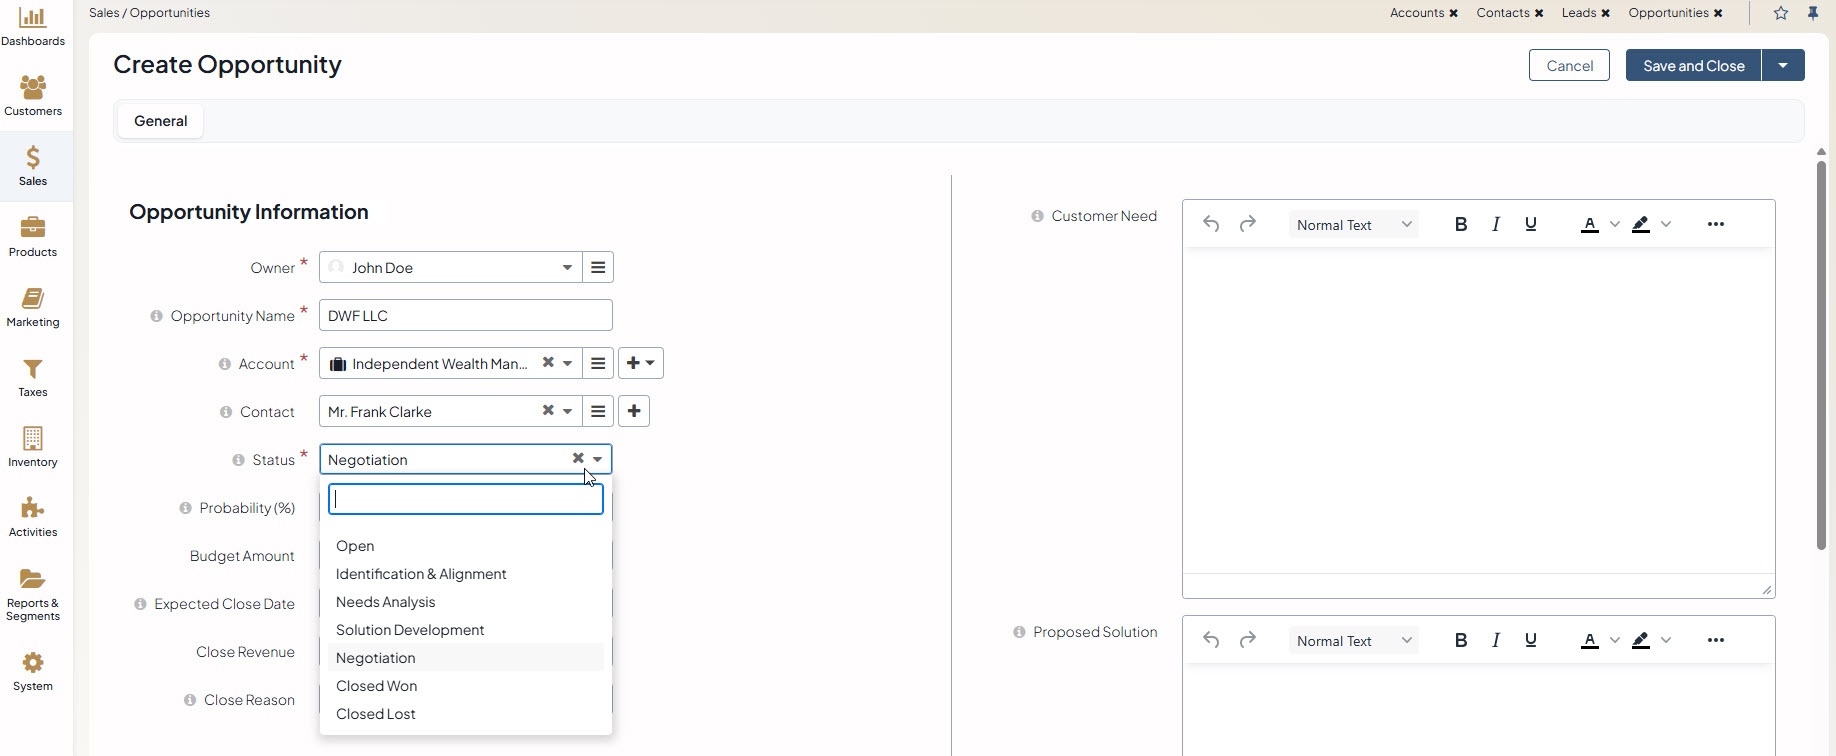Click the Cancel button
The height and width of the screenshot is (756, 1836).
pos(1569,65)
